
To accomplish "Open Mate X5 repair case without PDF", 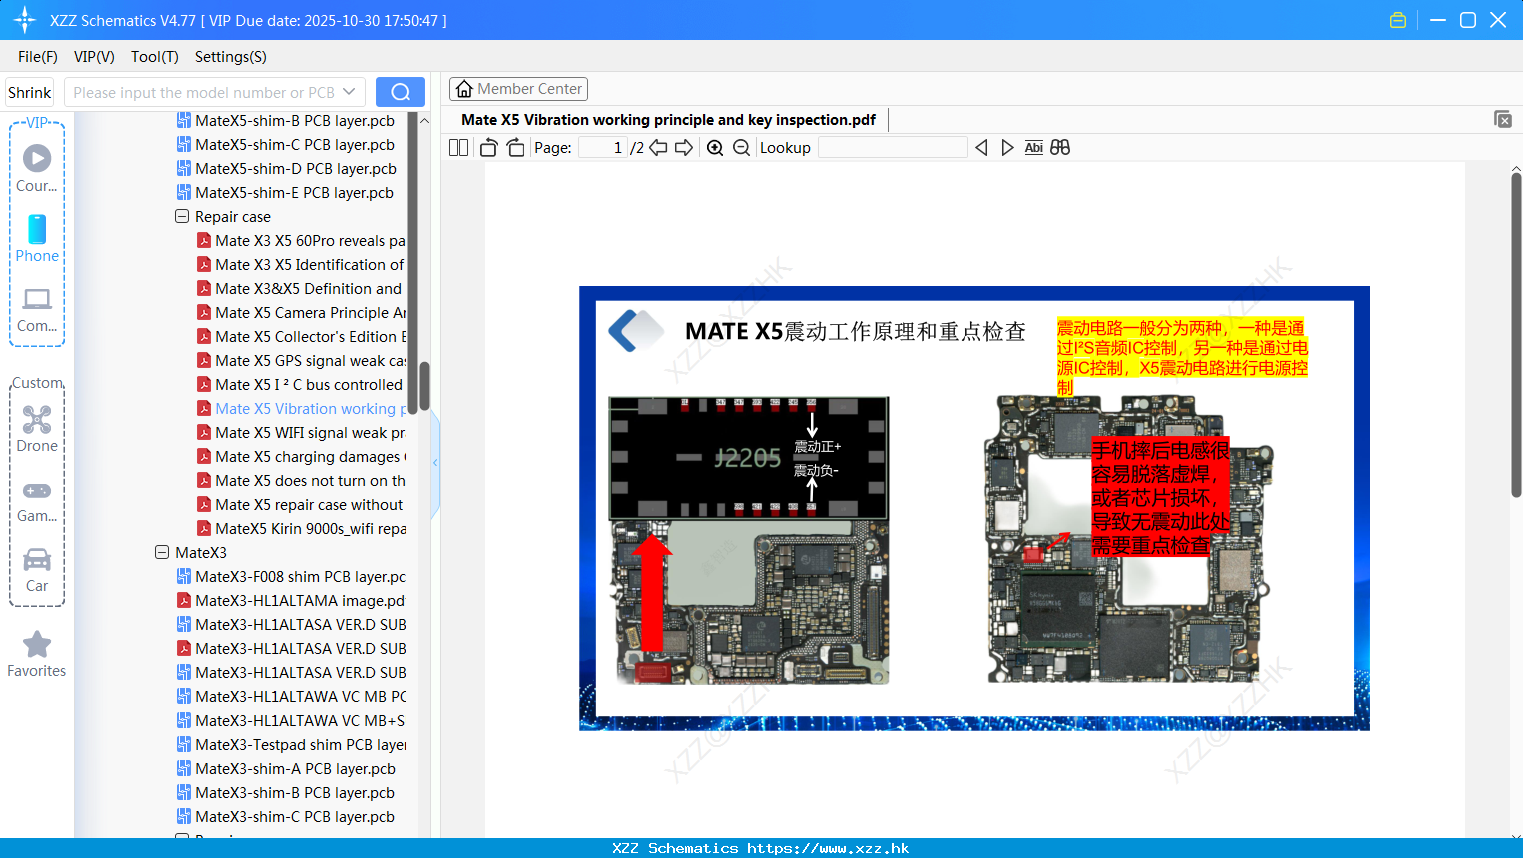I will (x=300, y=504).
